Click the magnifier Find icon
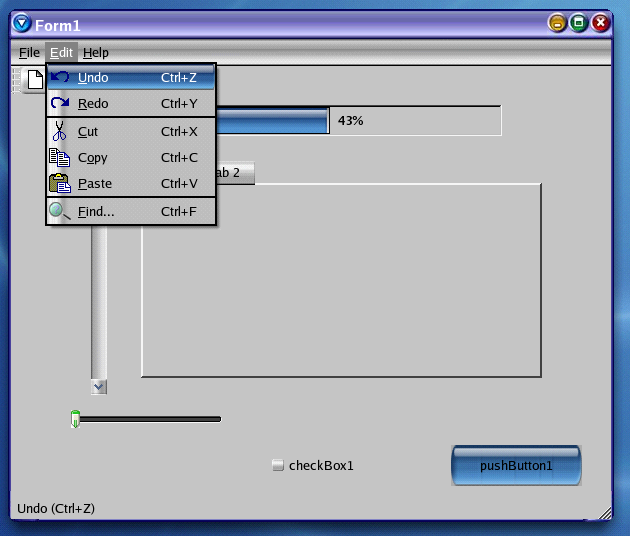 (x=59, y=211)
